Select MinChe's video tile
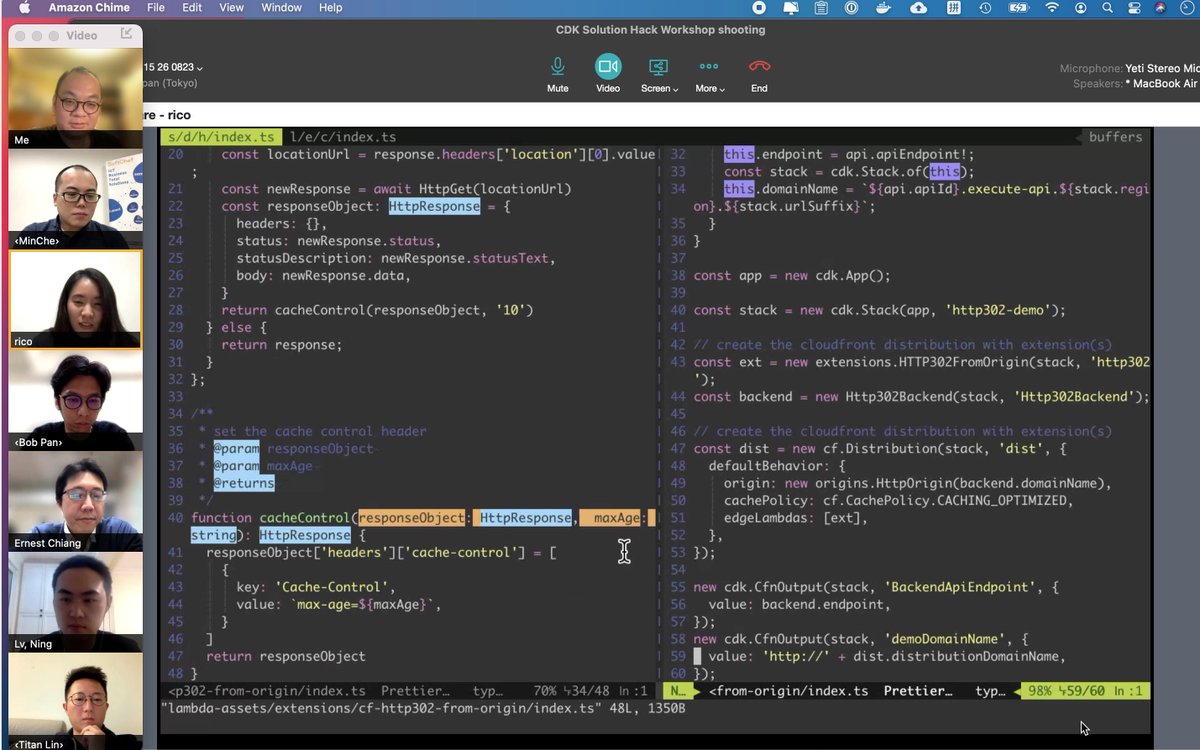Viewport: 1200px width, 750px height. click(75, 199)
